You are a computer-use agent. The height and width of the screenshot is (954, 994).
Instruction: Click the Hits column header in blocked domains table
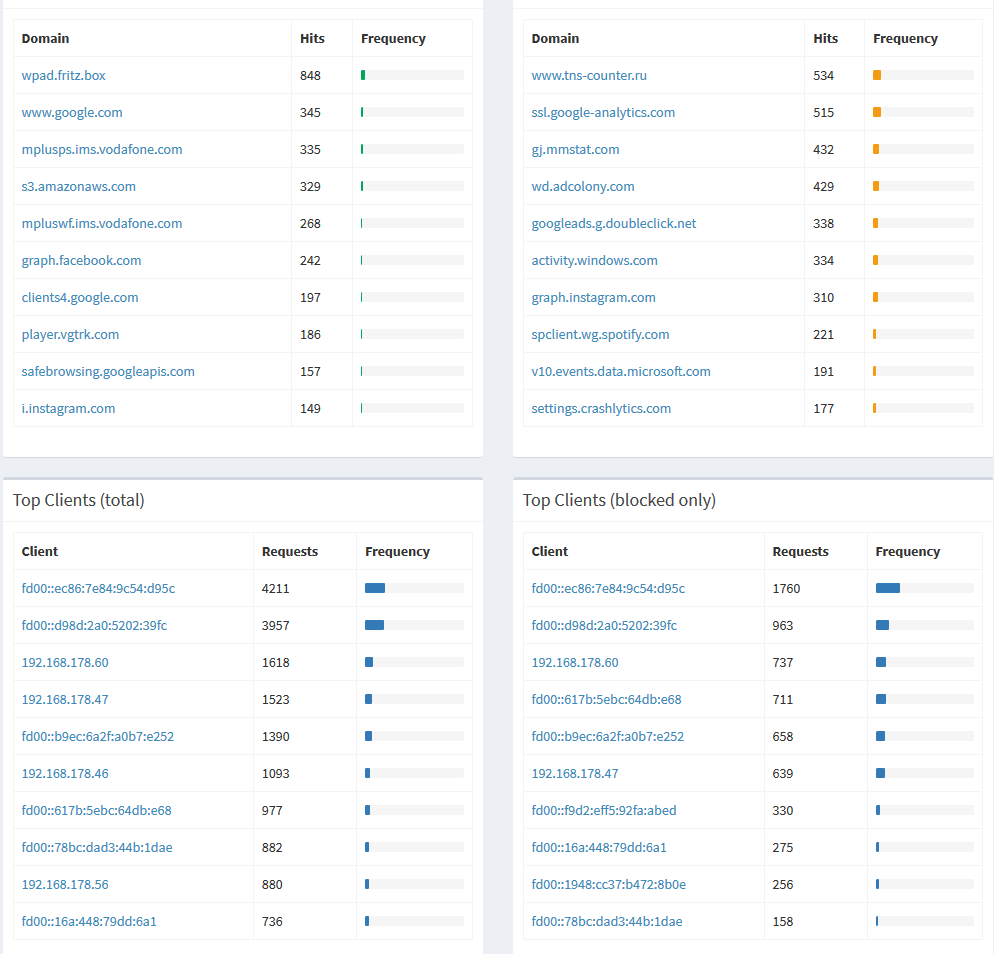pos(825,39)
